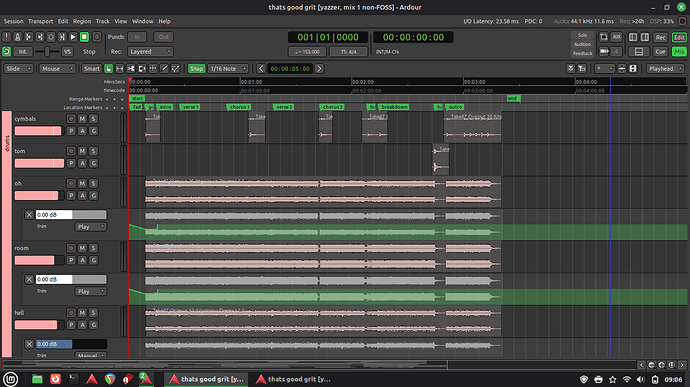Start playback with the play icon
This screenshot has height=387, width=690.
click(x=73, y=37)
